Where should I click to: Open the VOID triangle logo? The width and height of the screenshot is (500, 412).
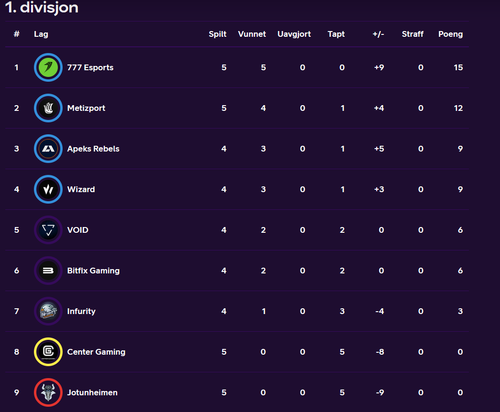48,230
